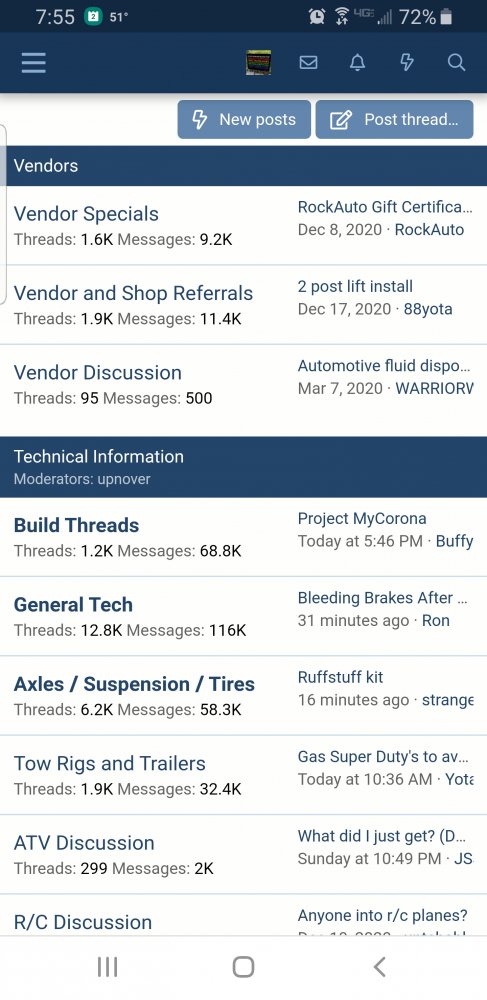Open the bell notifications icon

click(x=358, y=62)
